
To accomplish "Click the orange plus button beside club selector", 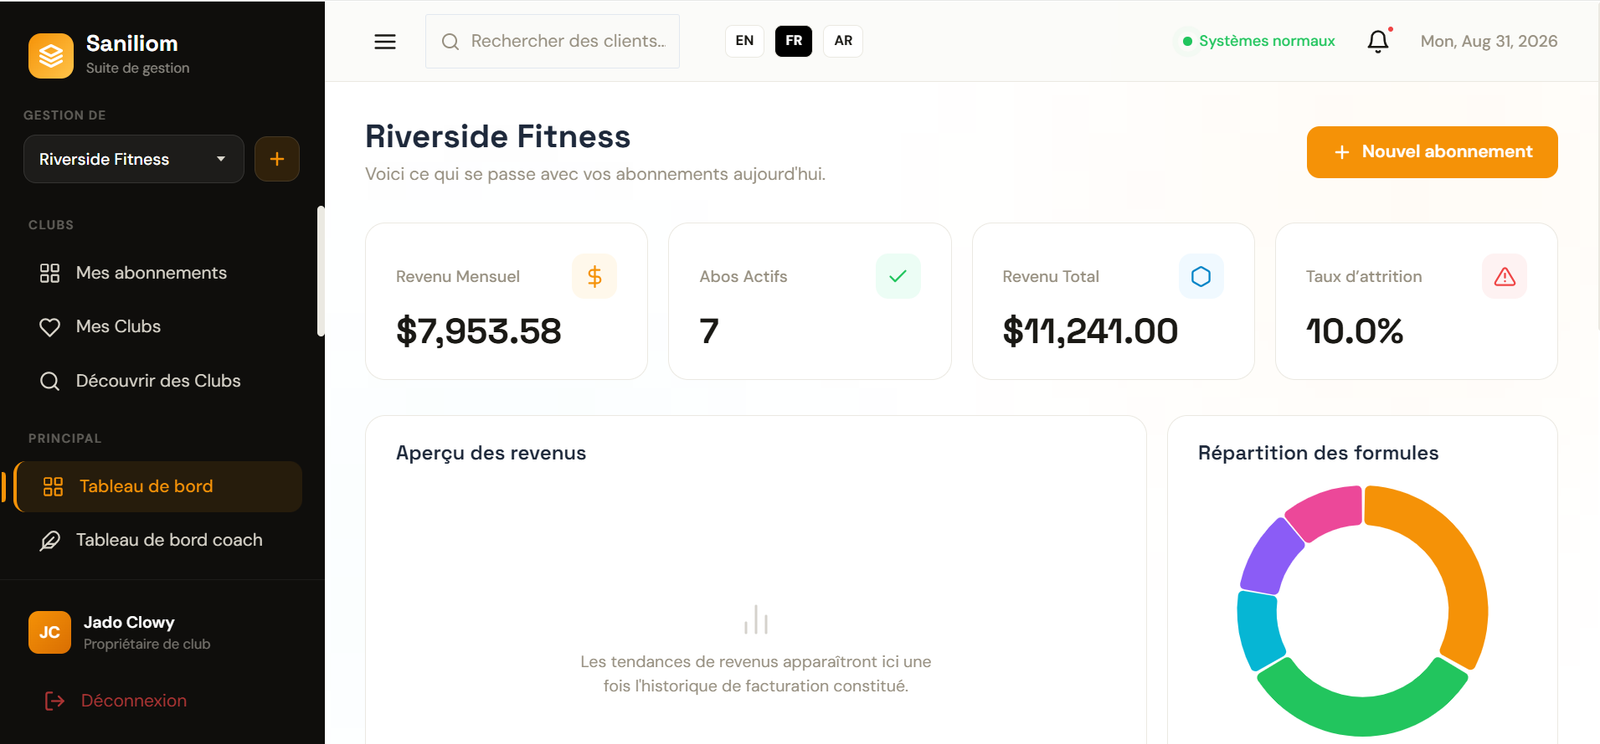I will (x=277, y=159).
